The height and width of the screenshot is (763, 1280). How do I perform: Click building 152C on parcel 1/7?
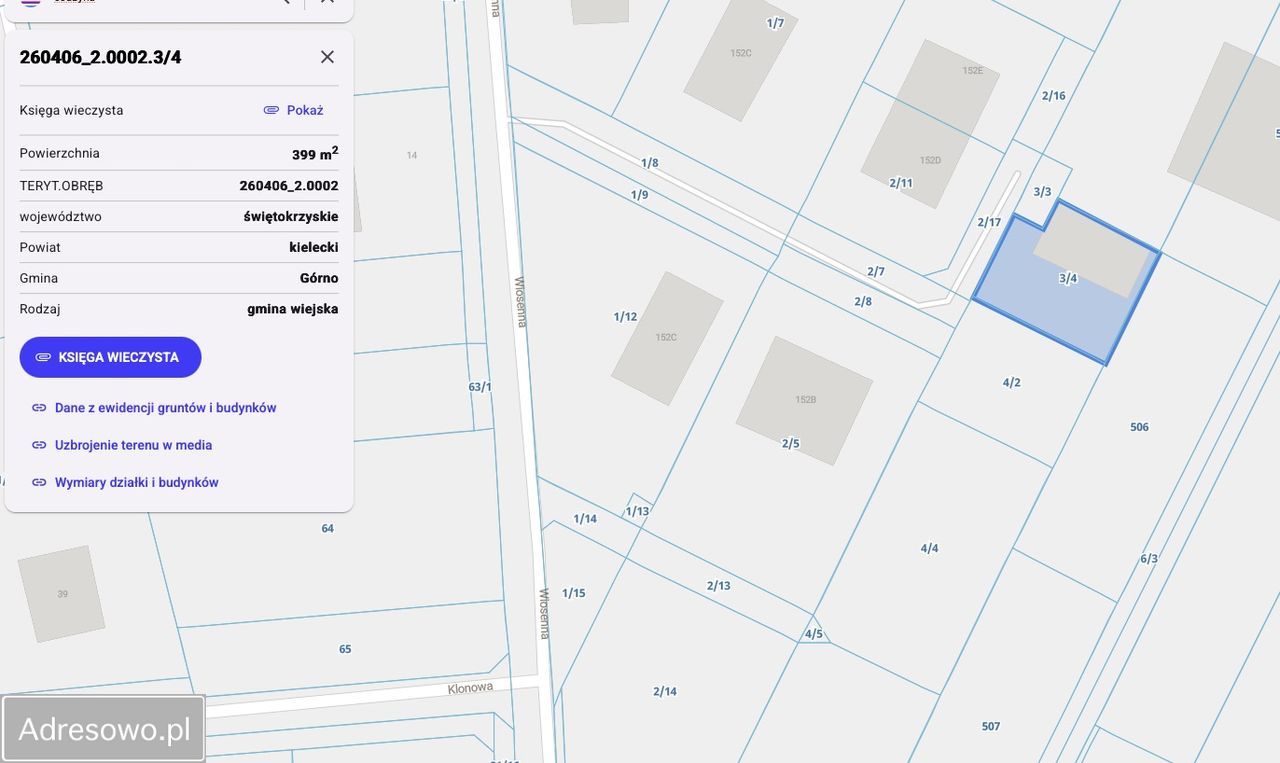tap(740, 55)
